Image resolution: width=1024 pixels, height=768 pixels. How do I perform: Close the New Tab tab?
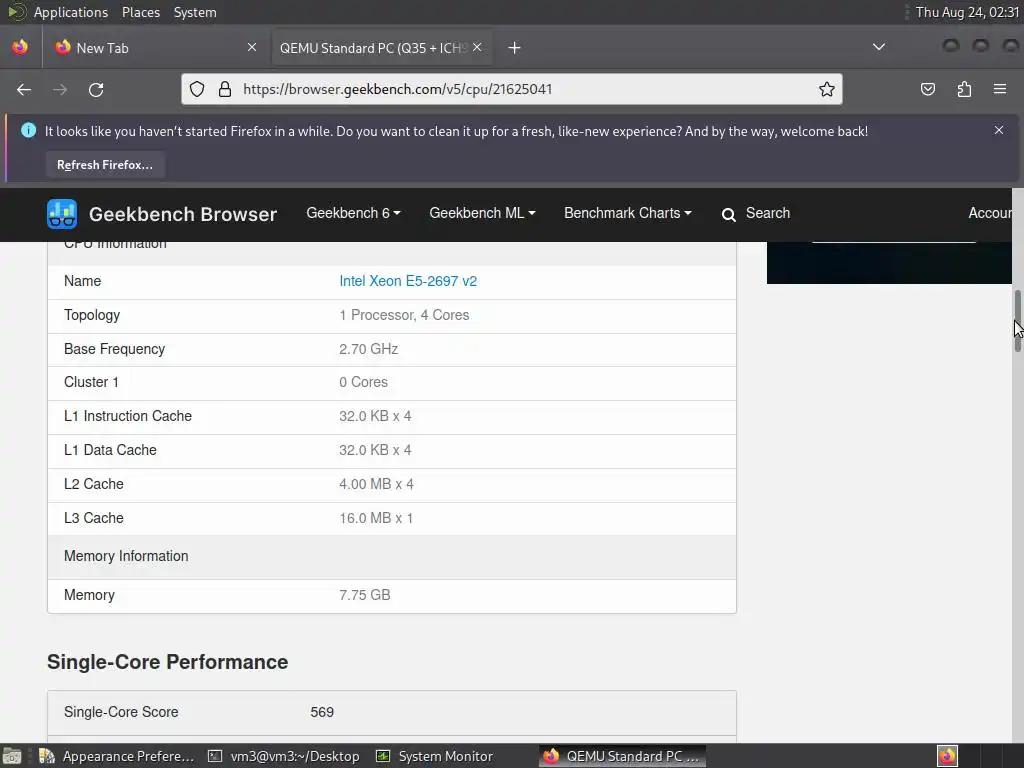point(252,47)
